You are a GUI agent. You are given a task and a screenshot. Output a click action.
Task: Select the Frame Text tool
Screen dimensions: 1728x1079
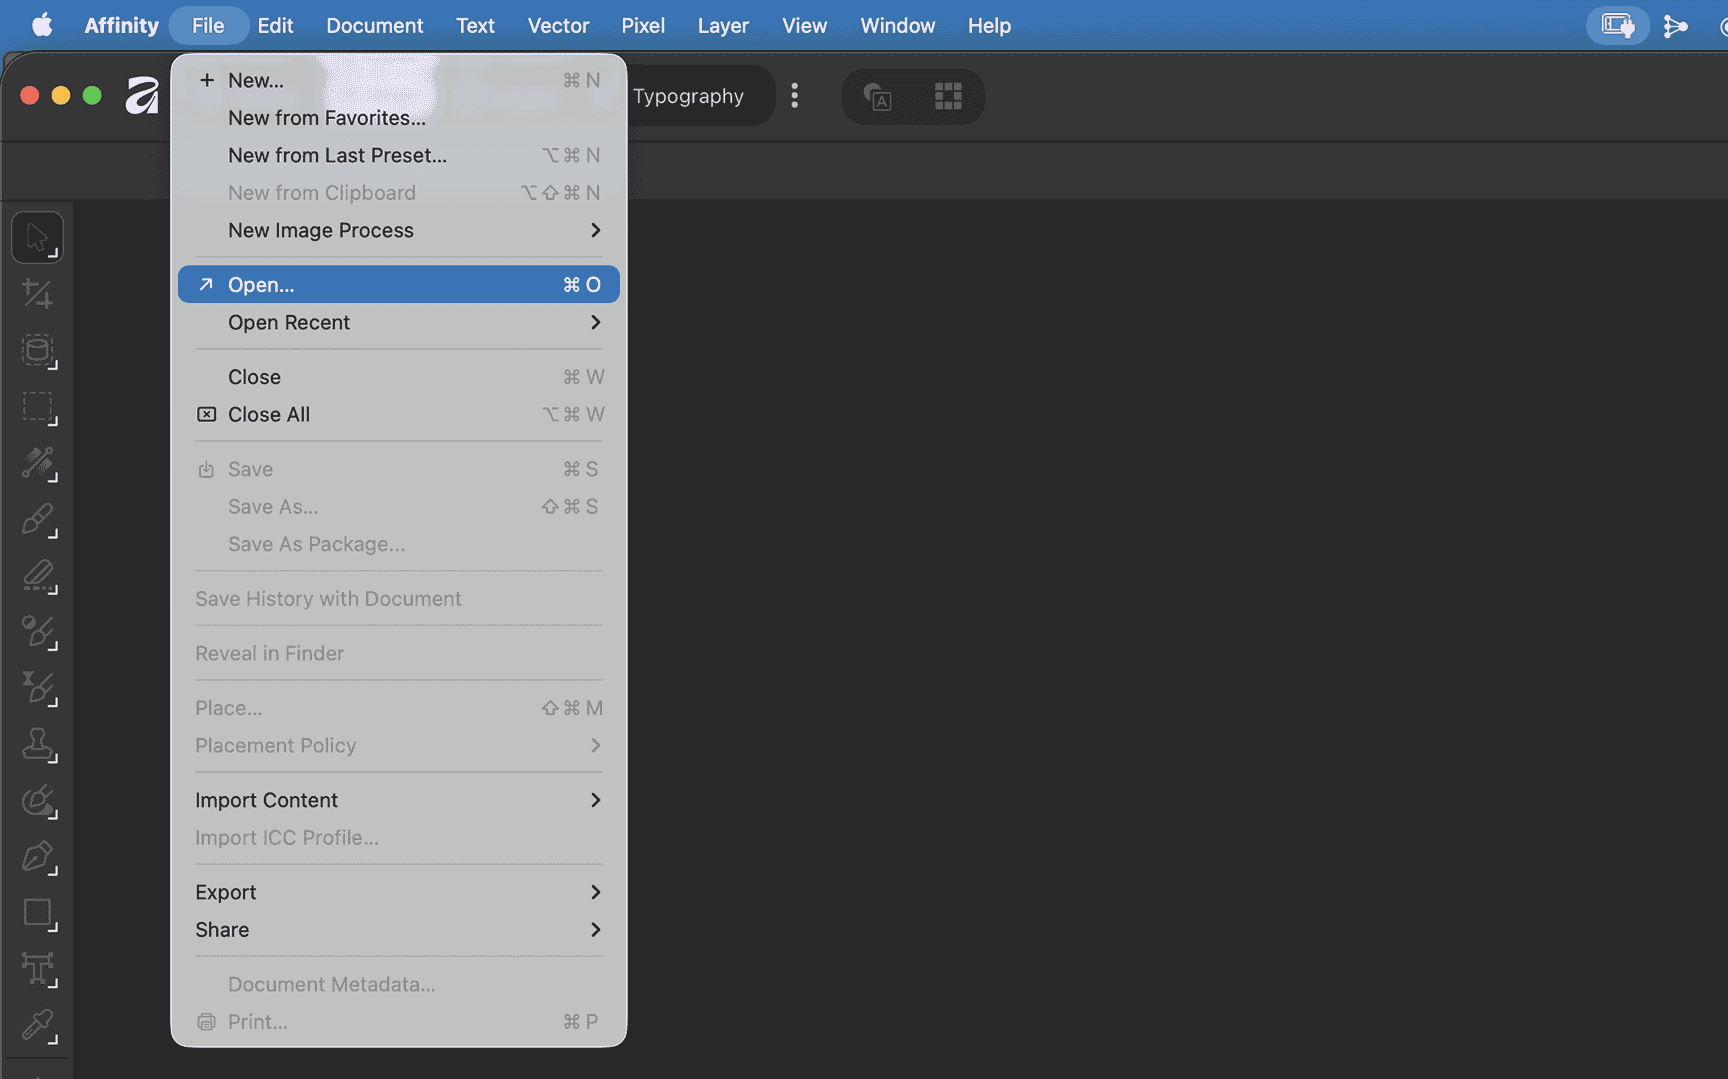click(x=37, y=969)
